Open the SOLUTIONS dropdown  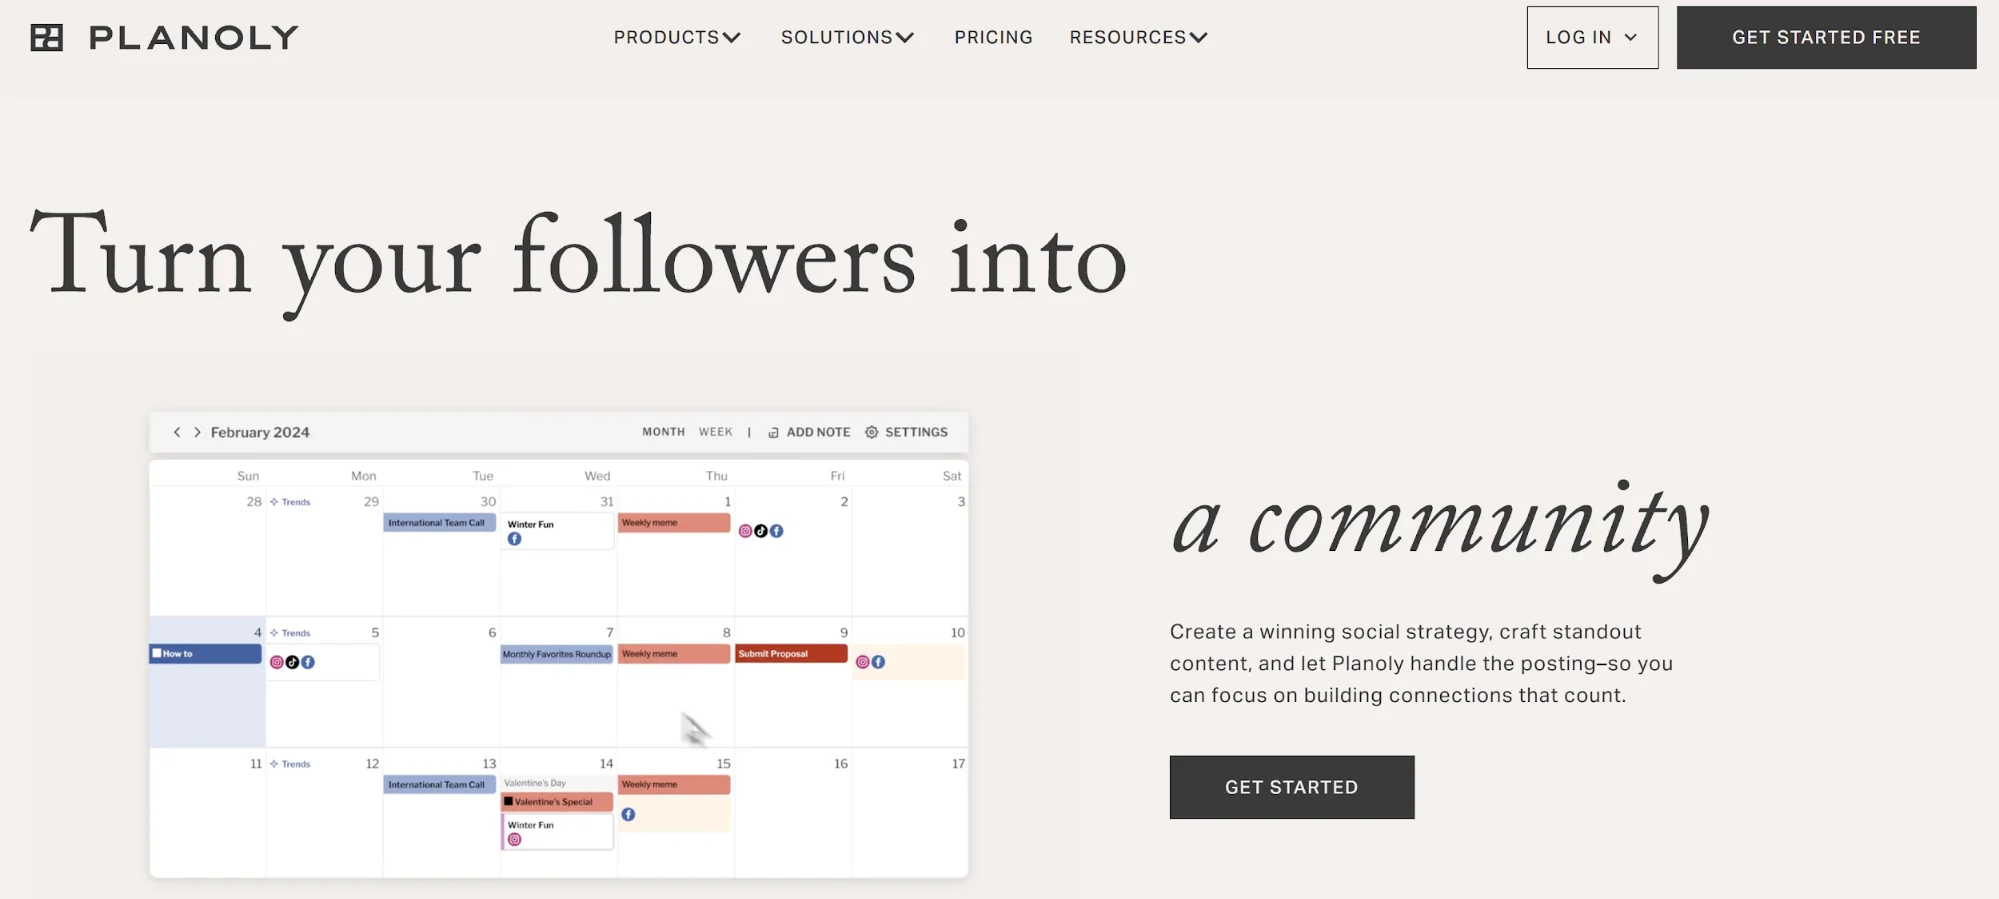tap(847, 37)
